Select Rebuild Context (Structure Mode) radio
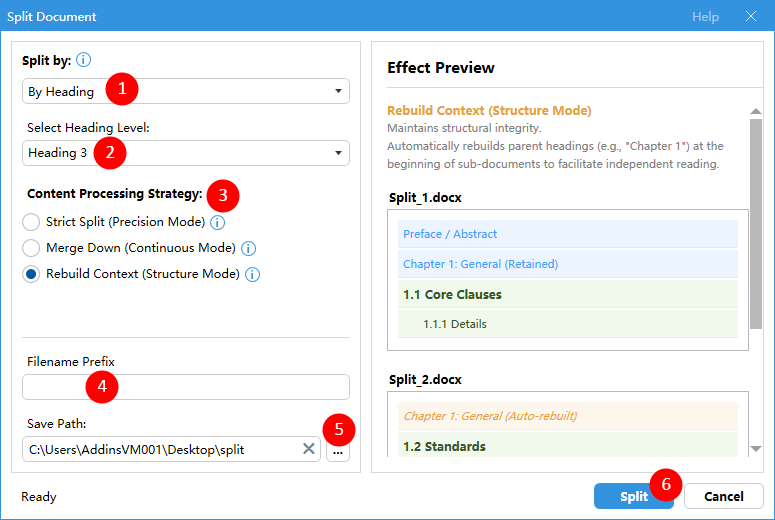Image resolution: width=775 pixels, height=520 pixels. pos(31,274)
